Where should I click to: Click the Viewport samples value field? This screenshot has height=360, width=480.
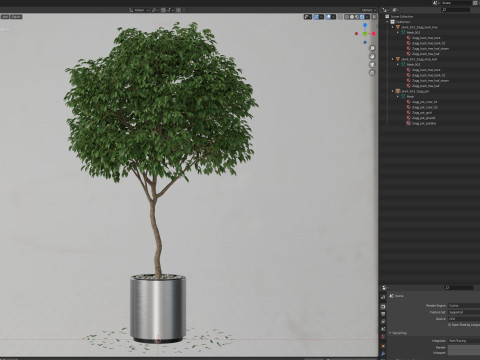pyautogui.click(x=464, y=353)
